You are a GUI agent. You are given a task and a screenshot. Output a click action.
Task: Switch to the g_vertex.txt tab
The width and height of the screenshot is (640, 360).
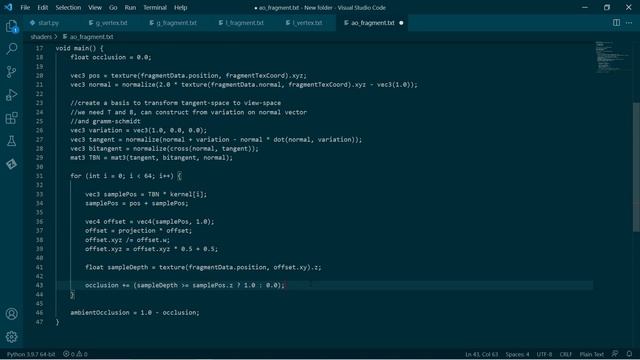coord(111,23)
